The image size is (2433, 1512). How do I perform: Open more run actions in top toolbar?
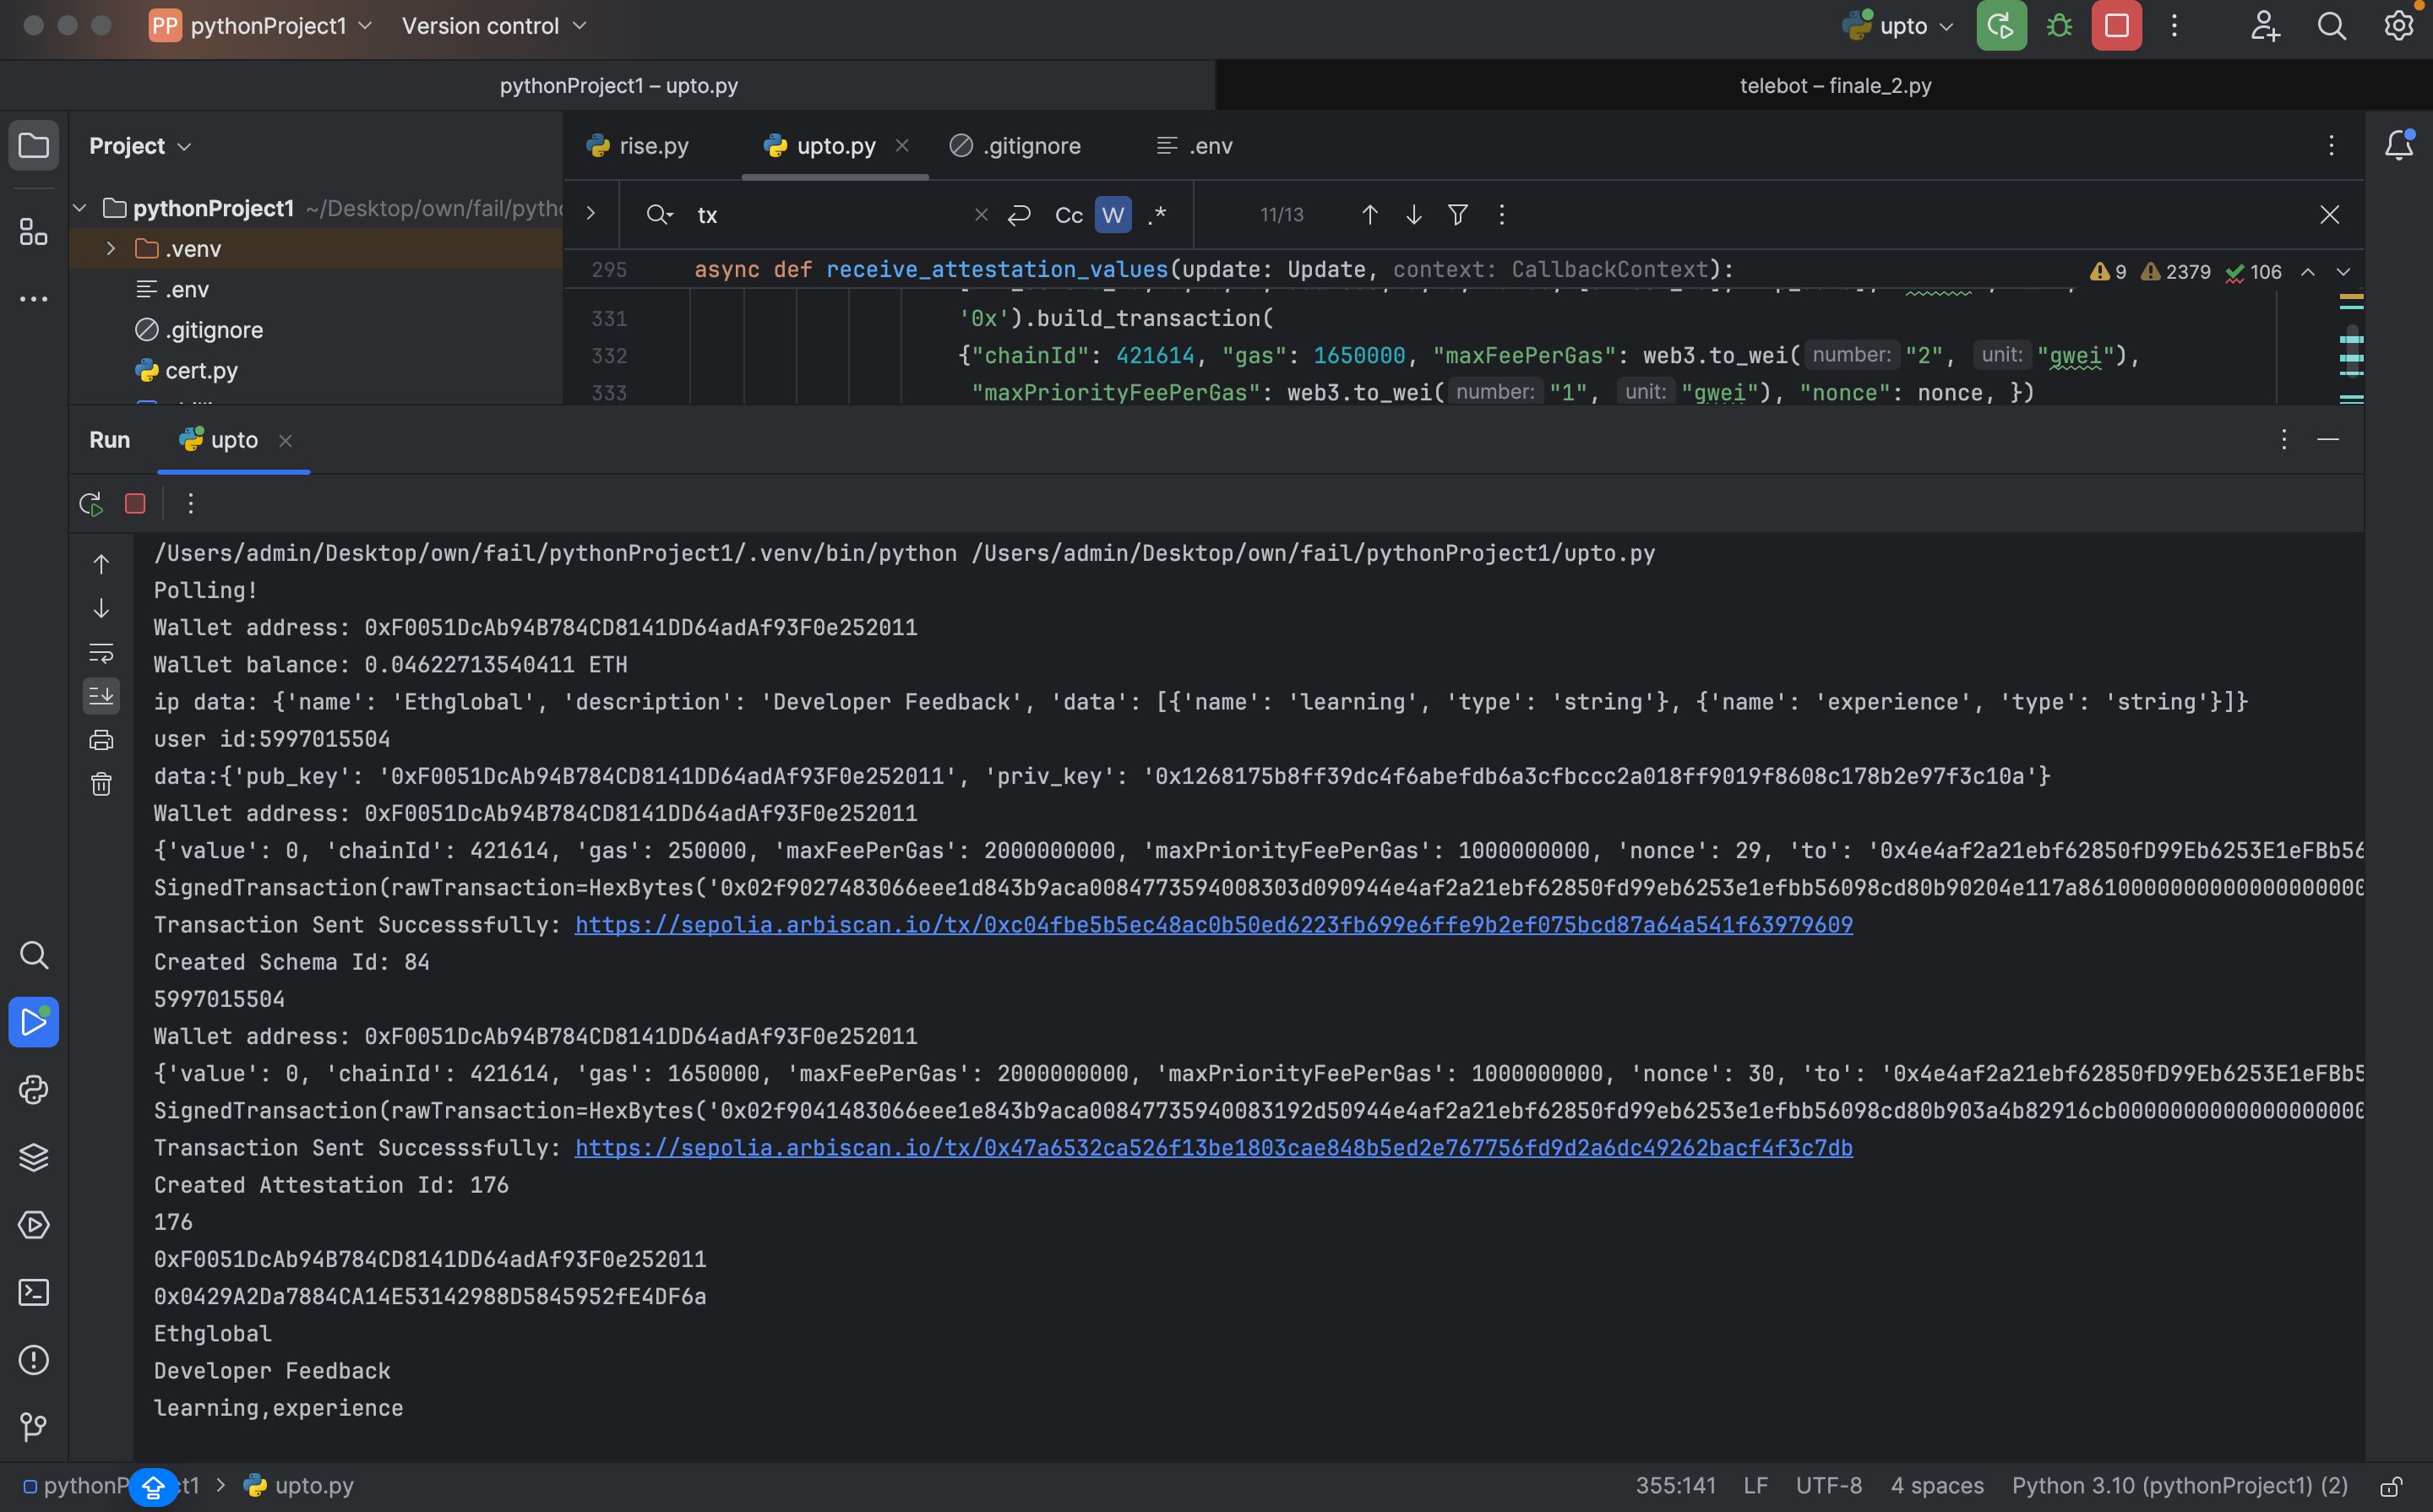point(2174,26)
